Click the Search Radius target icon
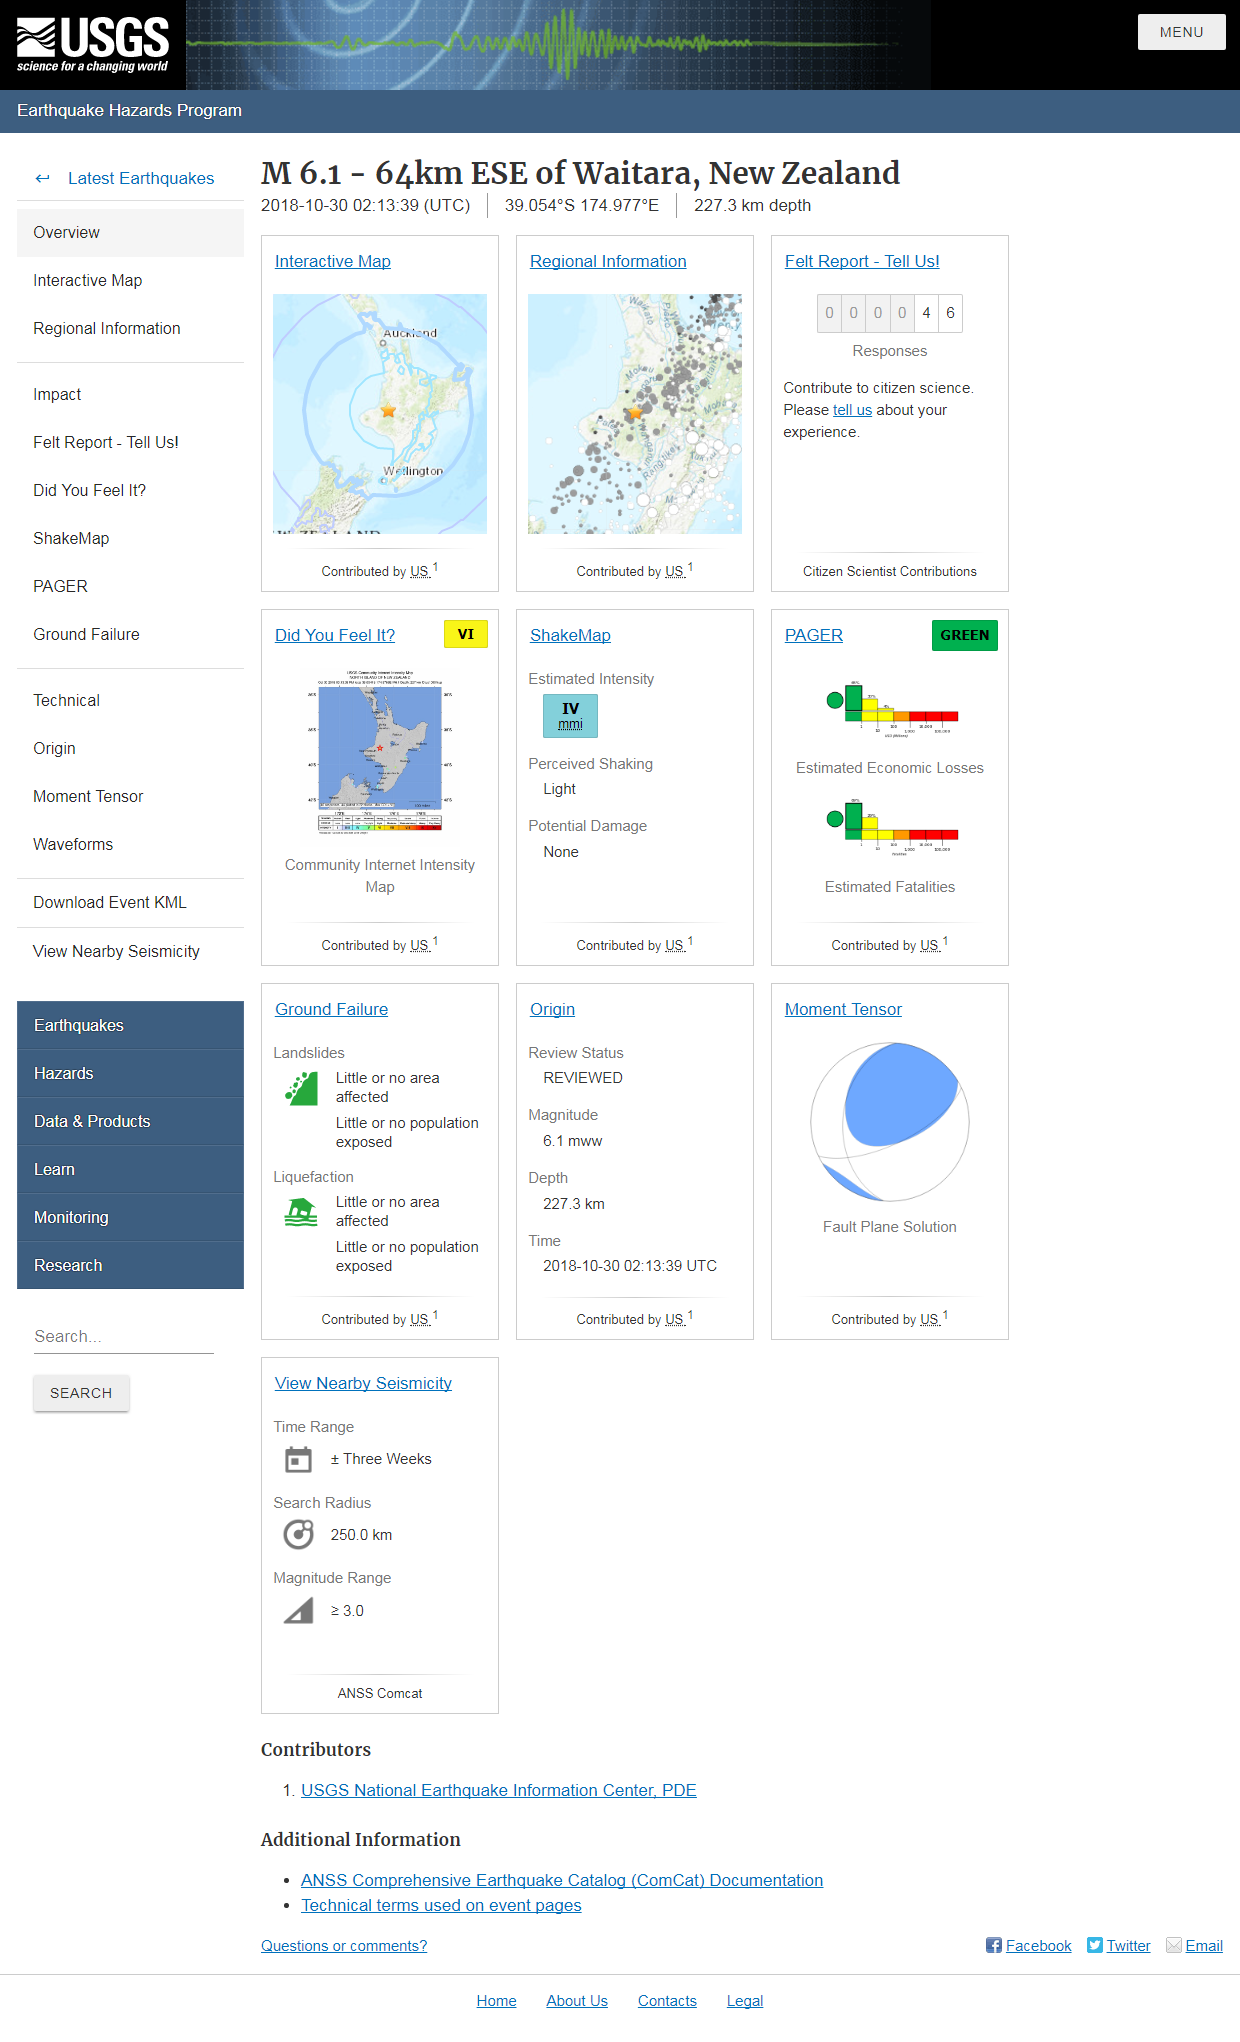The width and height of the screenshot is (1240, 2042). (298, 1535)
